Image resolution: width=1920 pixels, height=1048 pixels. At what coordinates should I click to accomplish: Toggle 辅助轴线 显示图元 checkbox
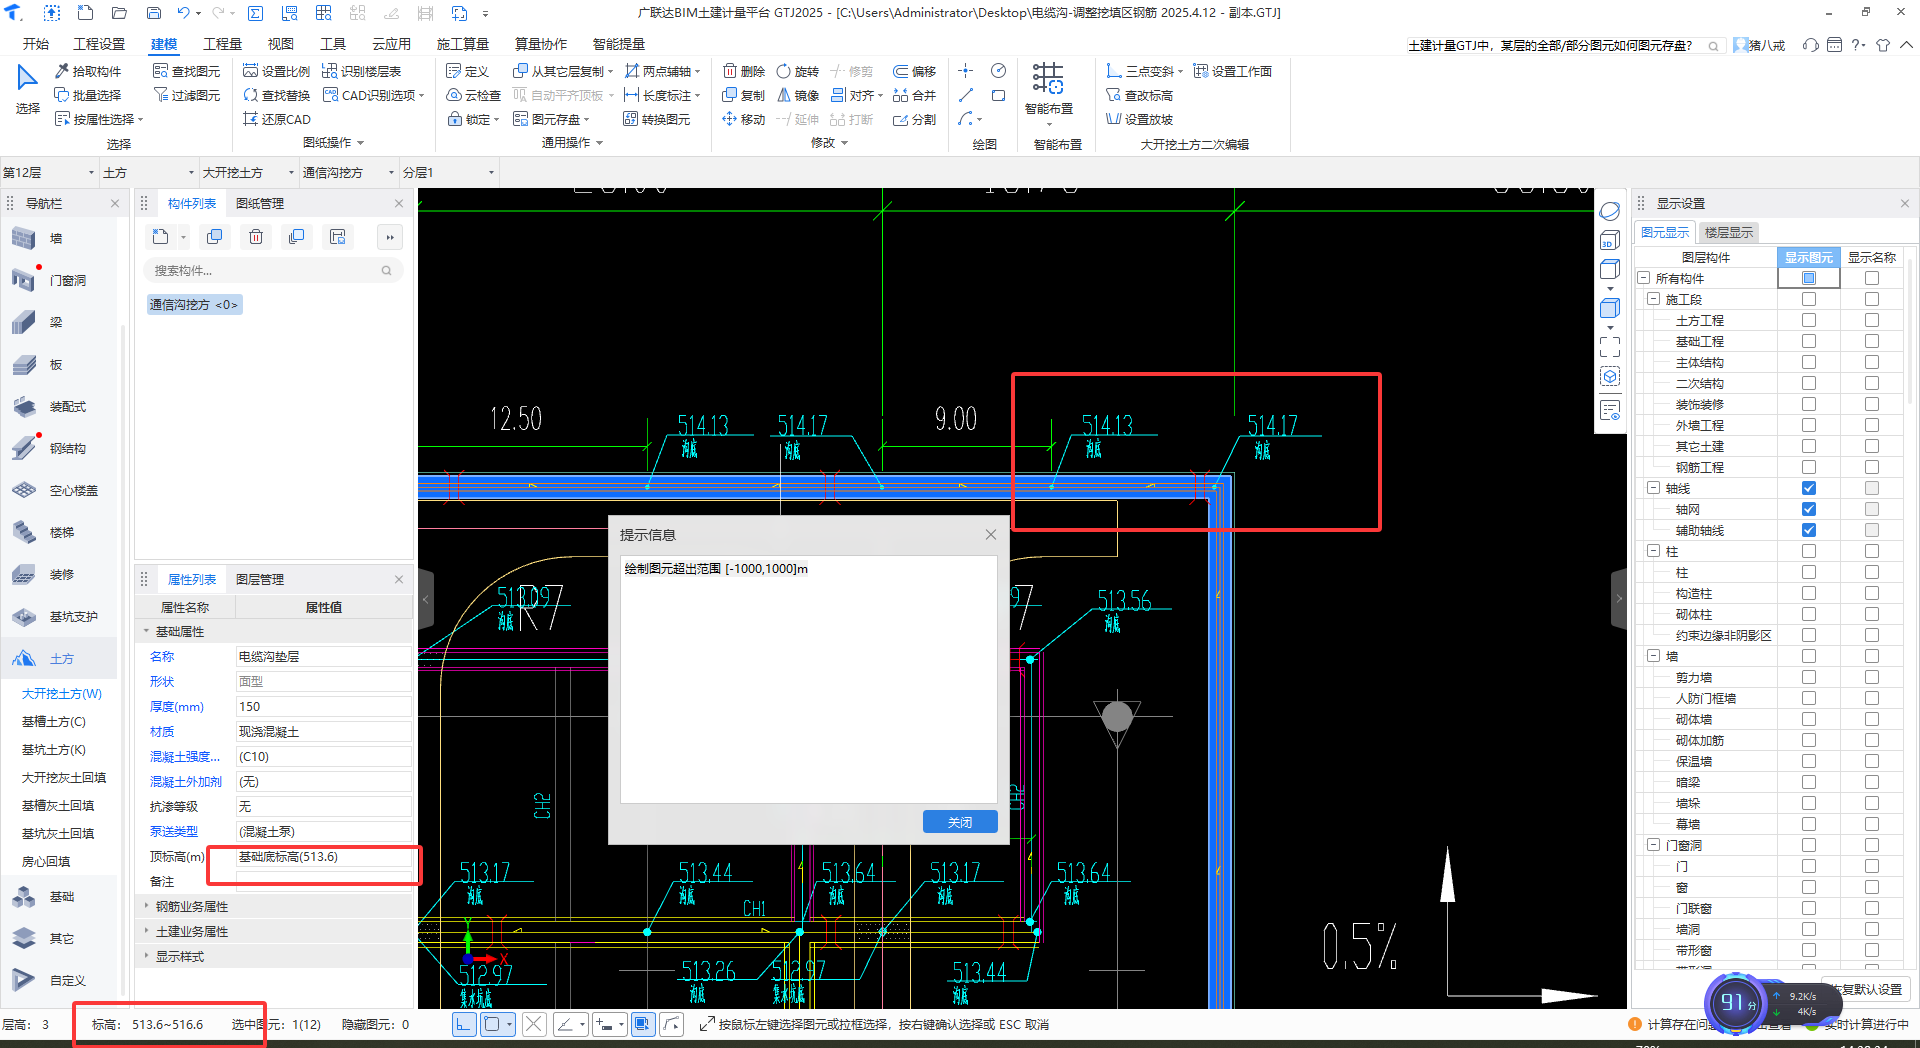[x=1808, y=530]
